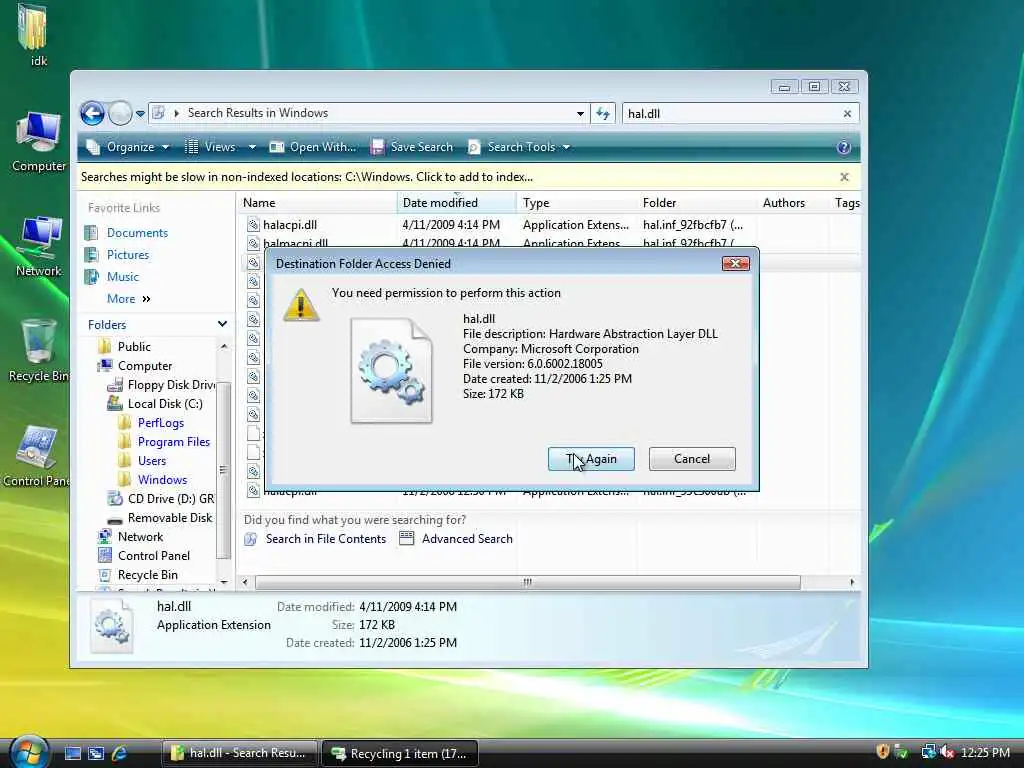Sort by Date modified column
The image size is (1024, 768).
[456, 203]
